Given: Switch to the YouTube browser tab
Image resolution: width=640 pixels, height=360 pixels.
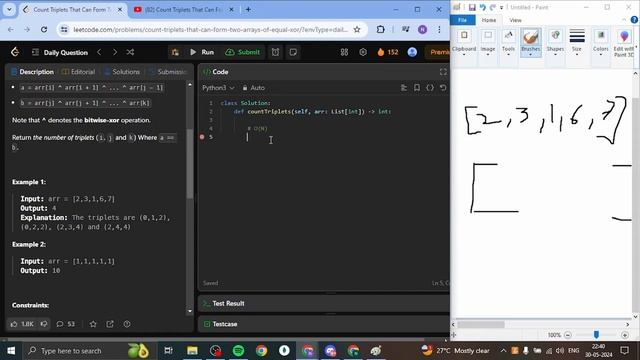Looking at the screenshot, I should click(184, 9).
